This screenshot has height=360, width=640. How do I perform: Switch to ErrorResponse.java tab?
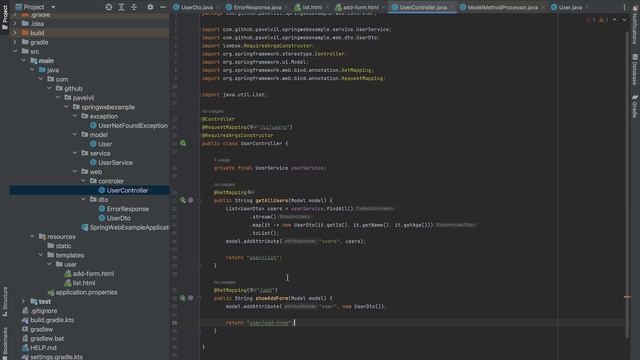tap(257, 7)
